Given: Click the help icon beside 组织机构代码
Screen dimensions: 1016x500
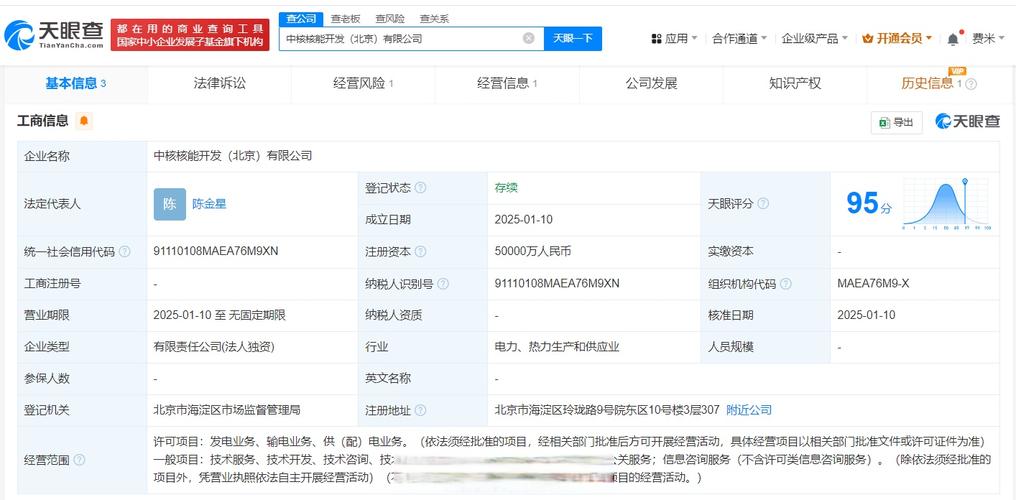Looking at the screenshot, I should (786, 284).
